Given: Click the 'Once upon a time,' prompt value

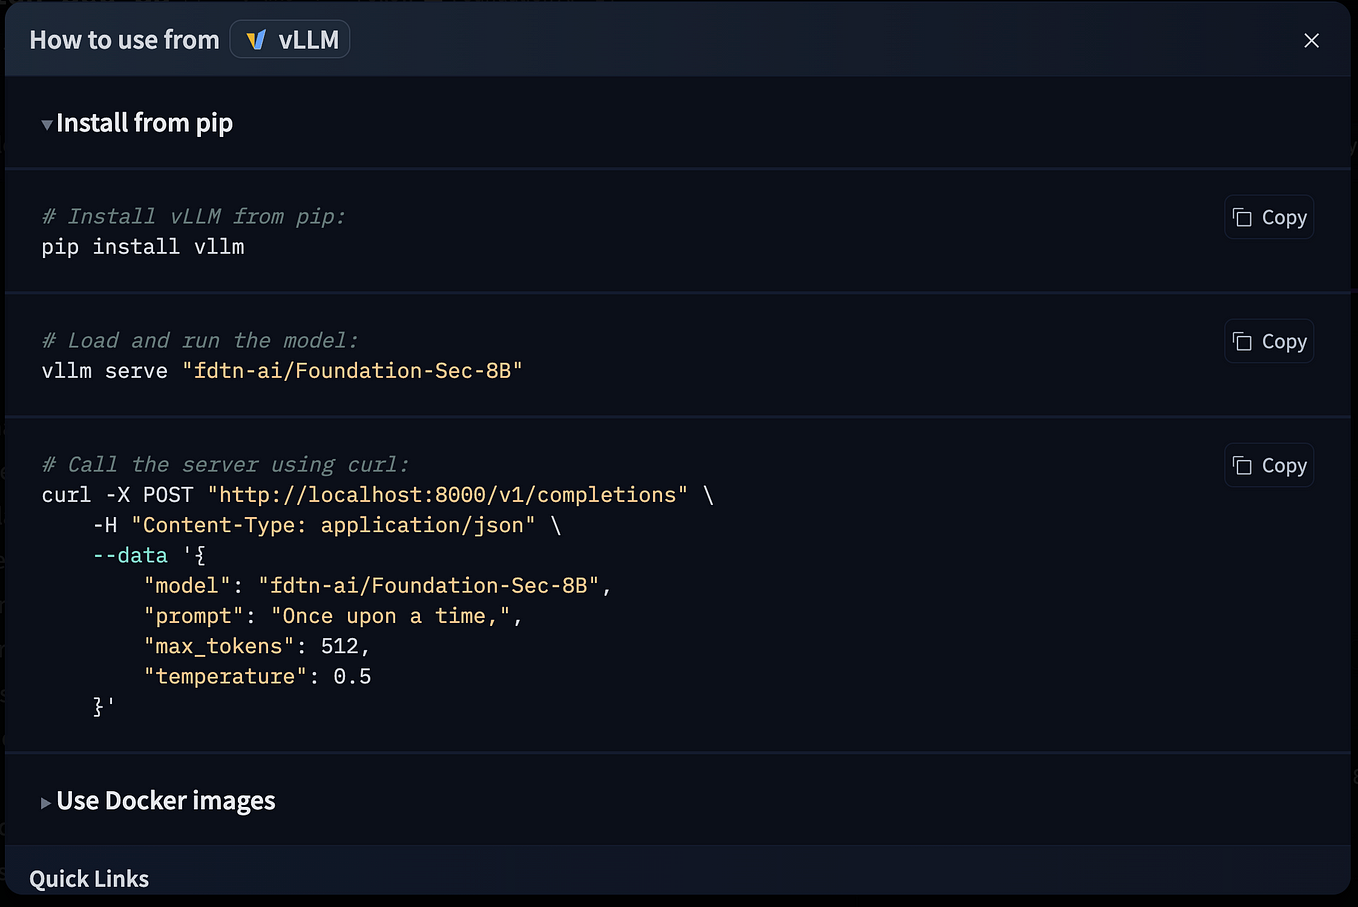Looking at the screenshot, I should pos(396,616).
